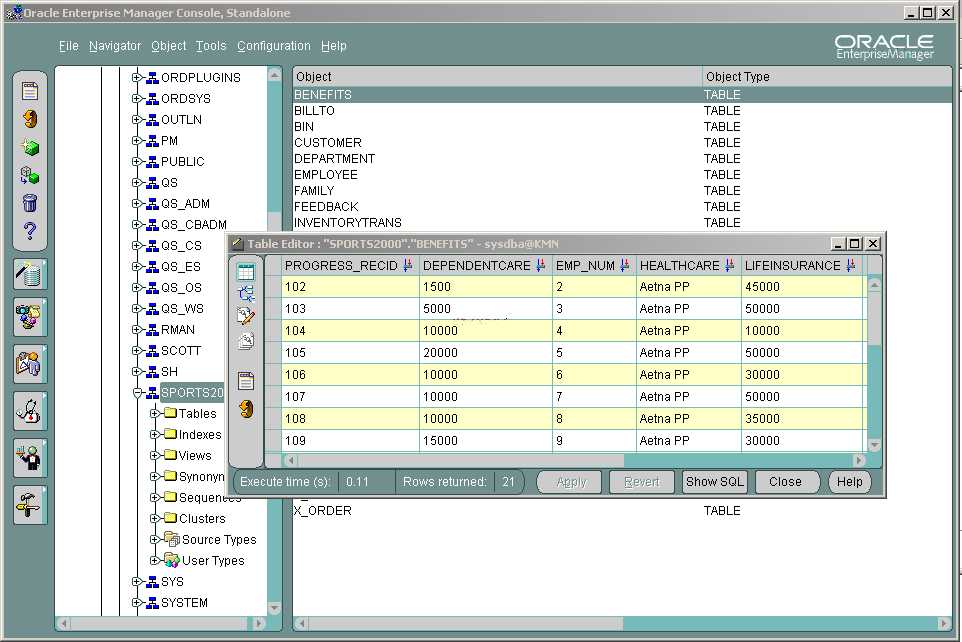Open the clipboard and person drawer icon
Screen dimensions: 962x642
click(30, 364)
